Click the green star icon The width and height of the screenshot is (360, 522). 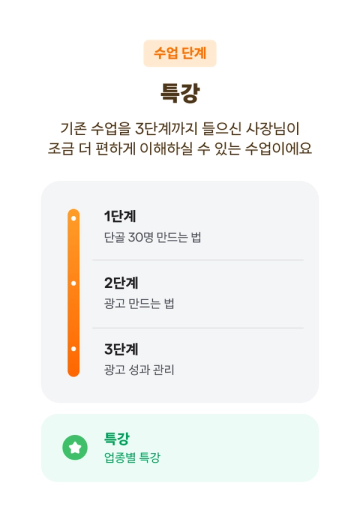point(75,448)
